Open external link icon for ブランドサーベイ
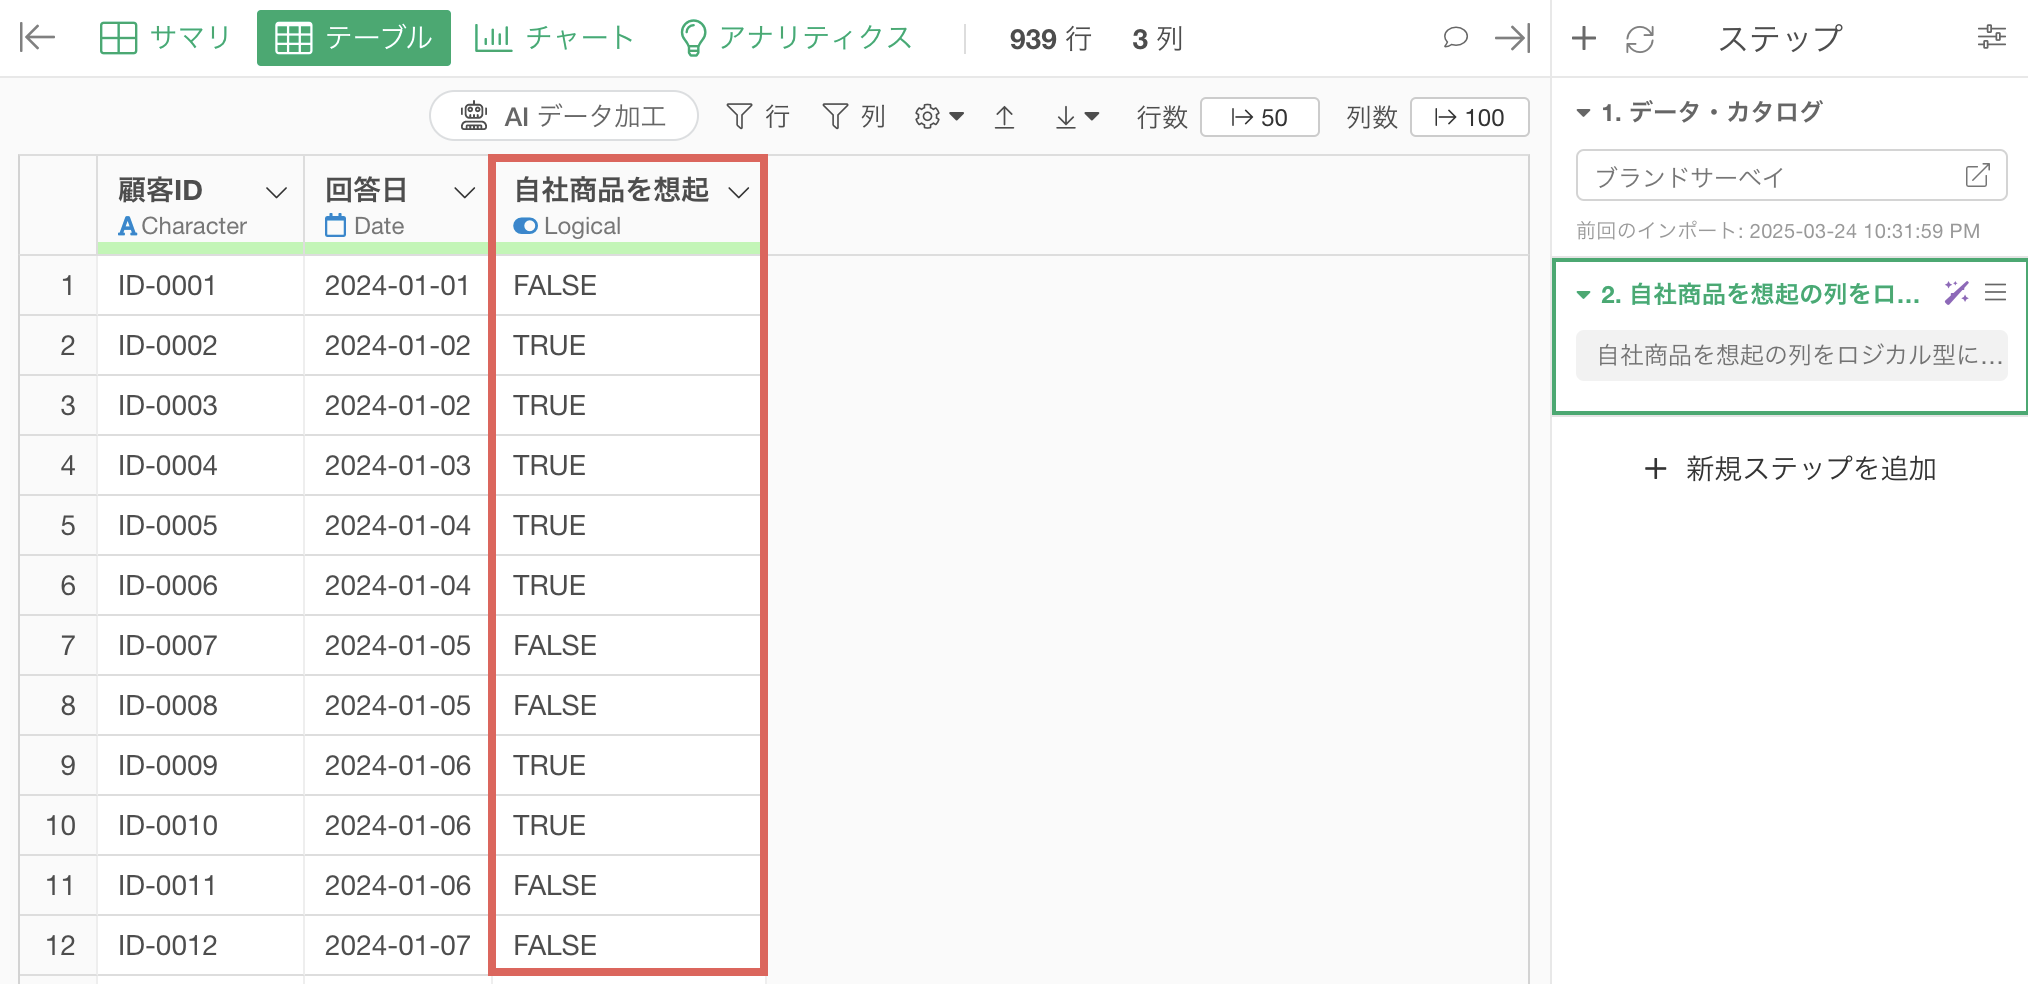 1977,176
